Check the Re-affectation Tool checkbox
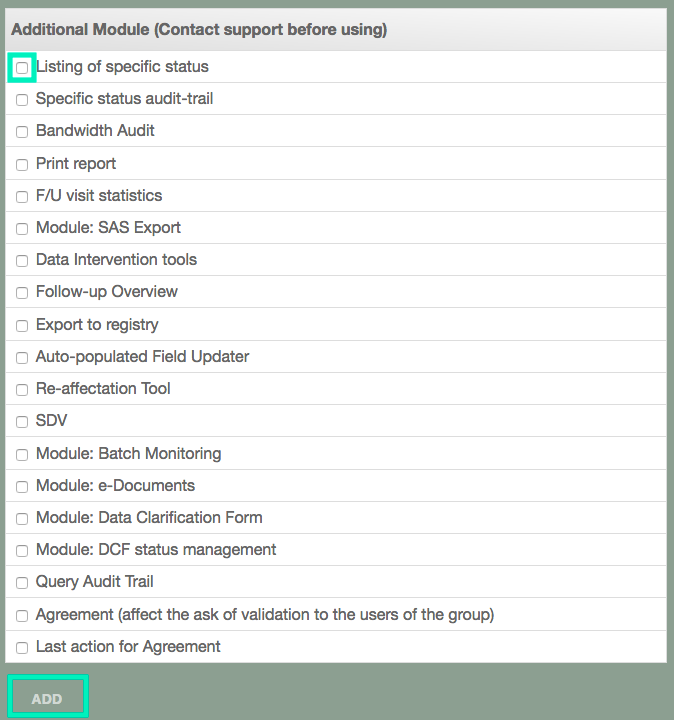The width and height of the screenshot is (674, 720). (22, 390)
